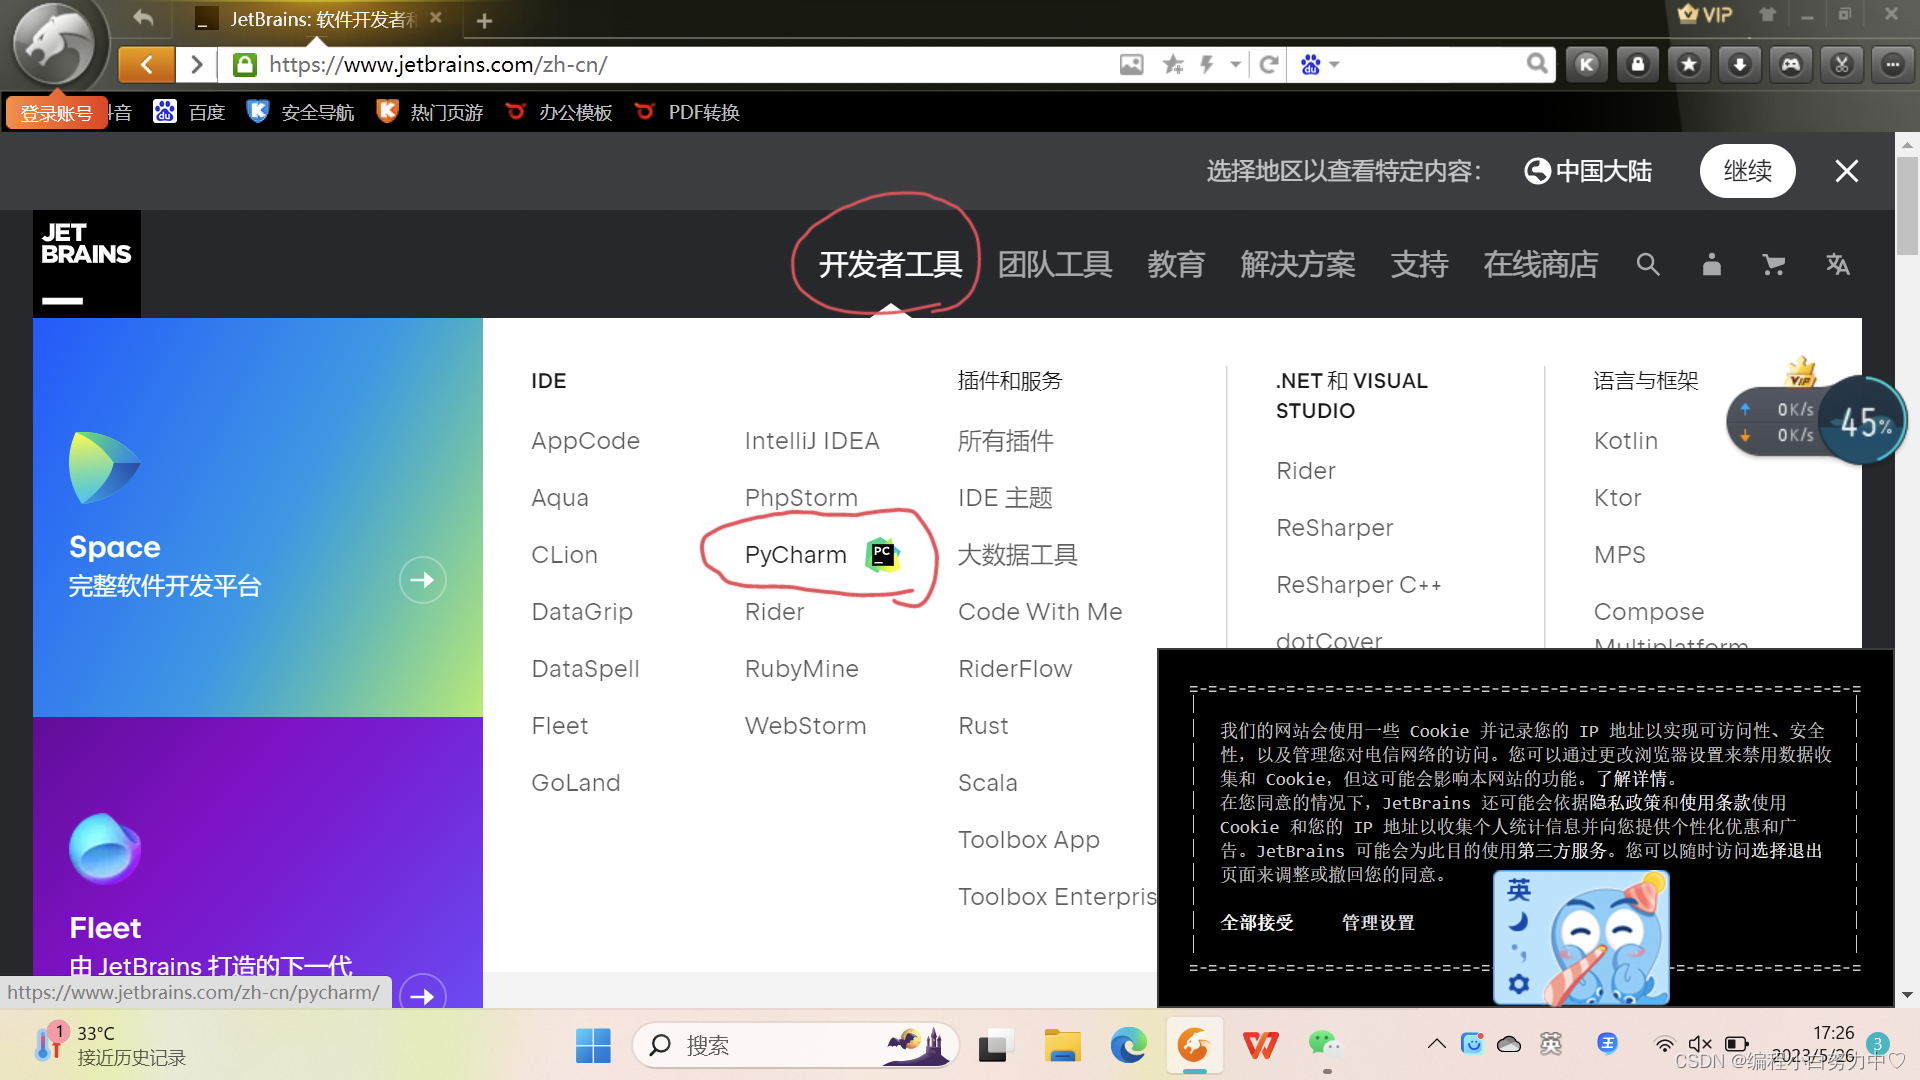Open the Code With Me link
This screenshot has width=1920, height=1080.
pos(1040,611)
